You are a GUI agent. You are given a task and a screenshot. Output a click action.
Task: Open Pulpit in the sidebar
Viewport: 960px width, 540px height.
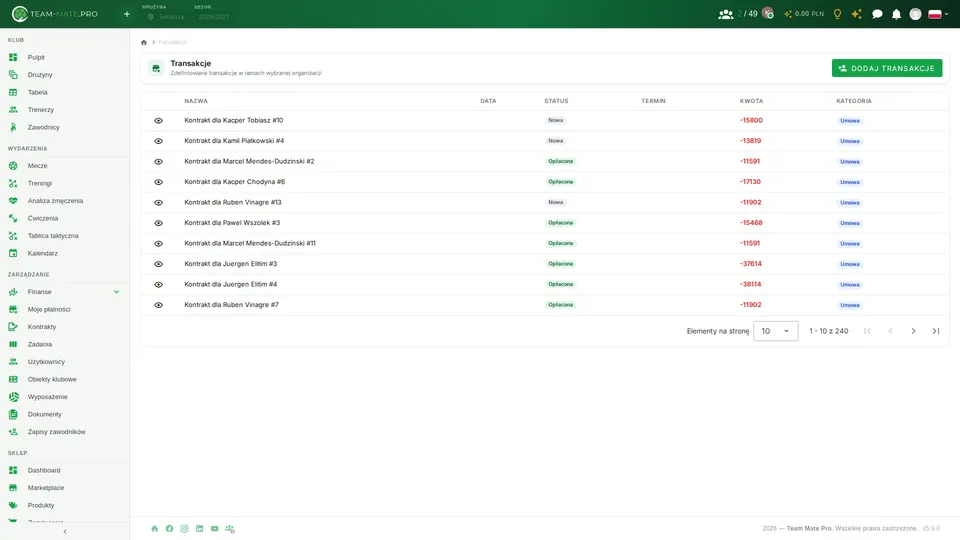click(36, 57)
